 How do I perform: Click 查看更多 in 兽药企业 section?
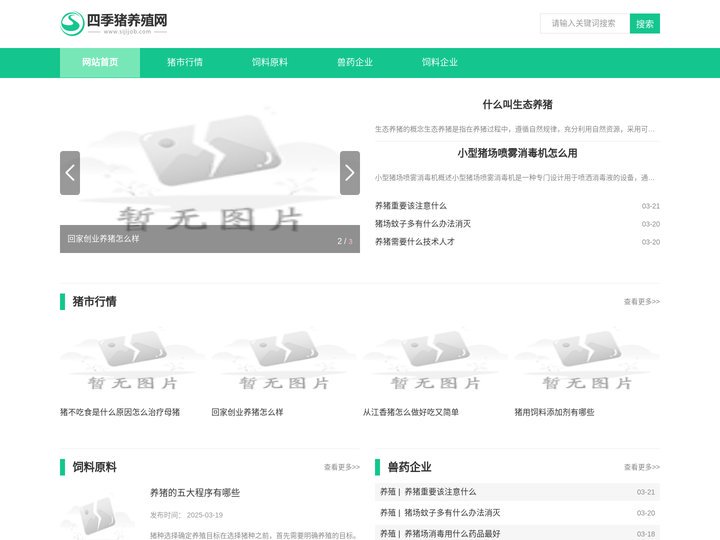641,467
